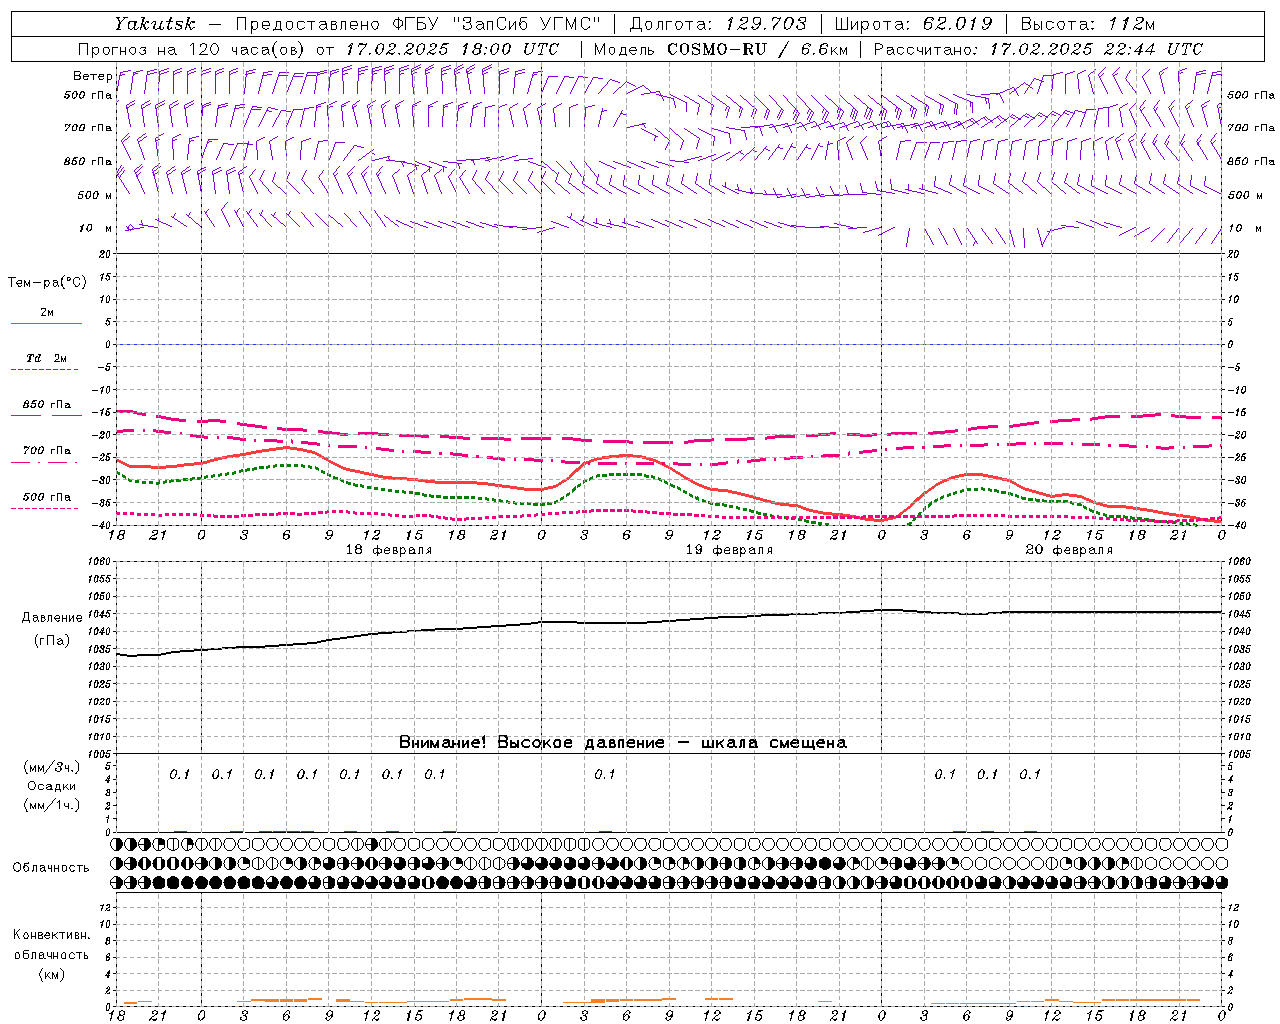
Task: Click the 'Давление' pressure panel label
Action: (52, 618)
